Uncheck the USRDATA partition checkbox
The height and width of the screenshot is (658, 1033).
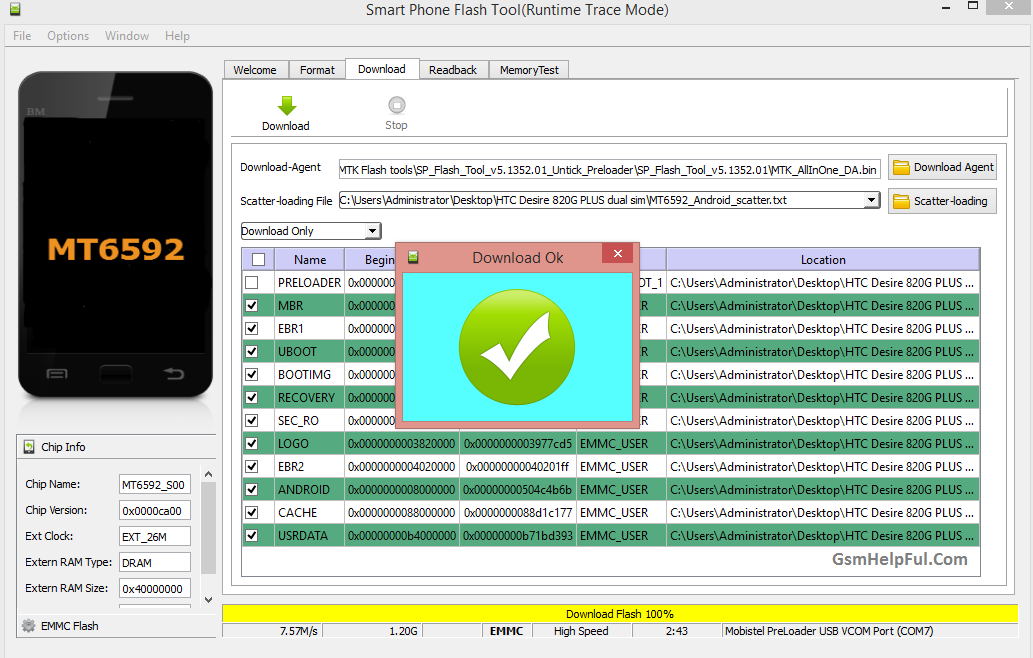tap(252, 535)
